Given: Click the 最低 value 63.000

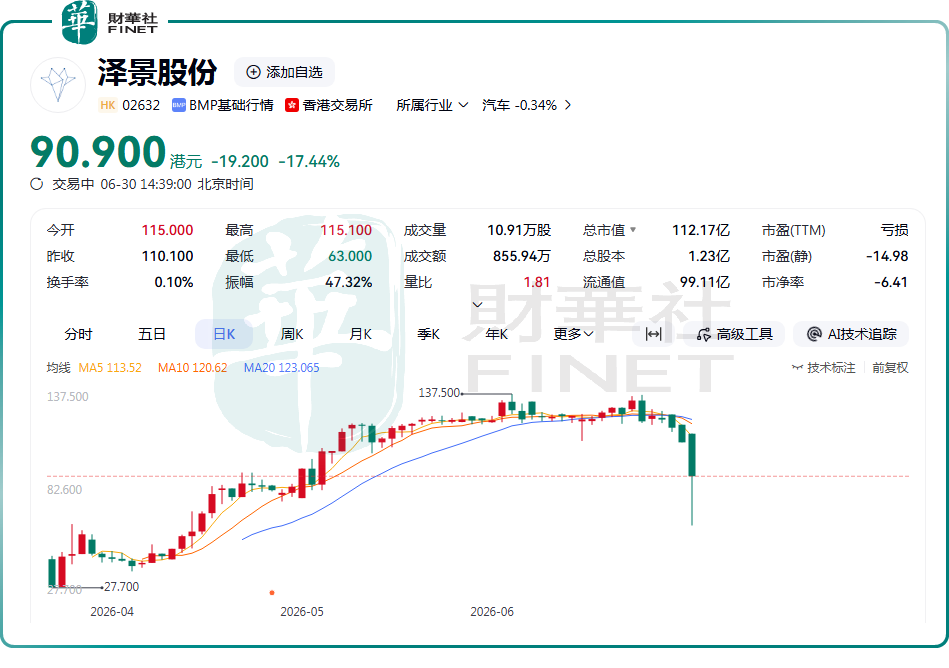Looking at the screenshot, I should tap(350, 256).
